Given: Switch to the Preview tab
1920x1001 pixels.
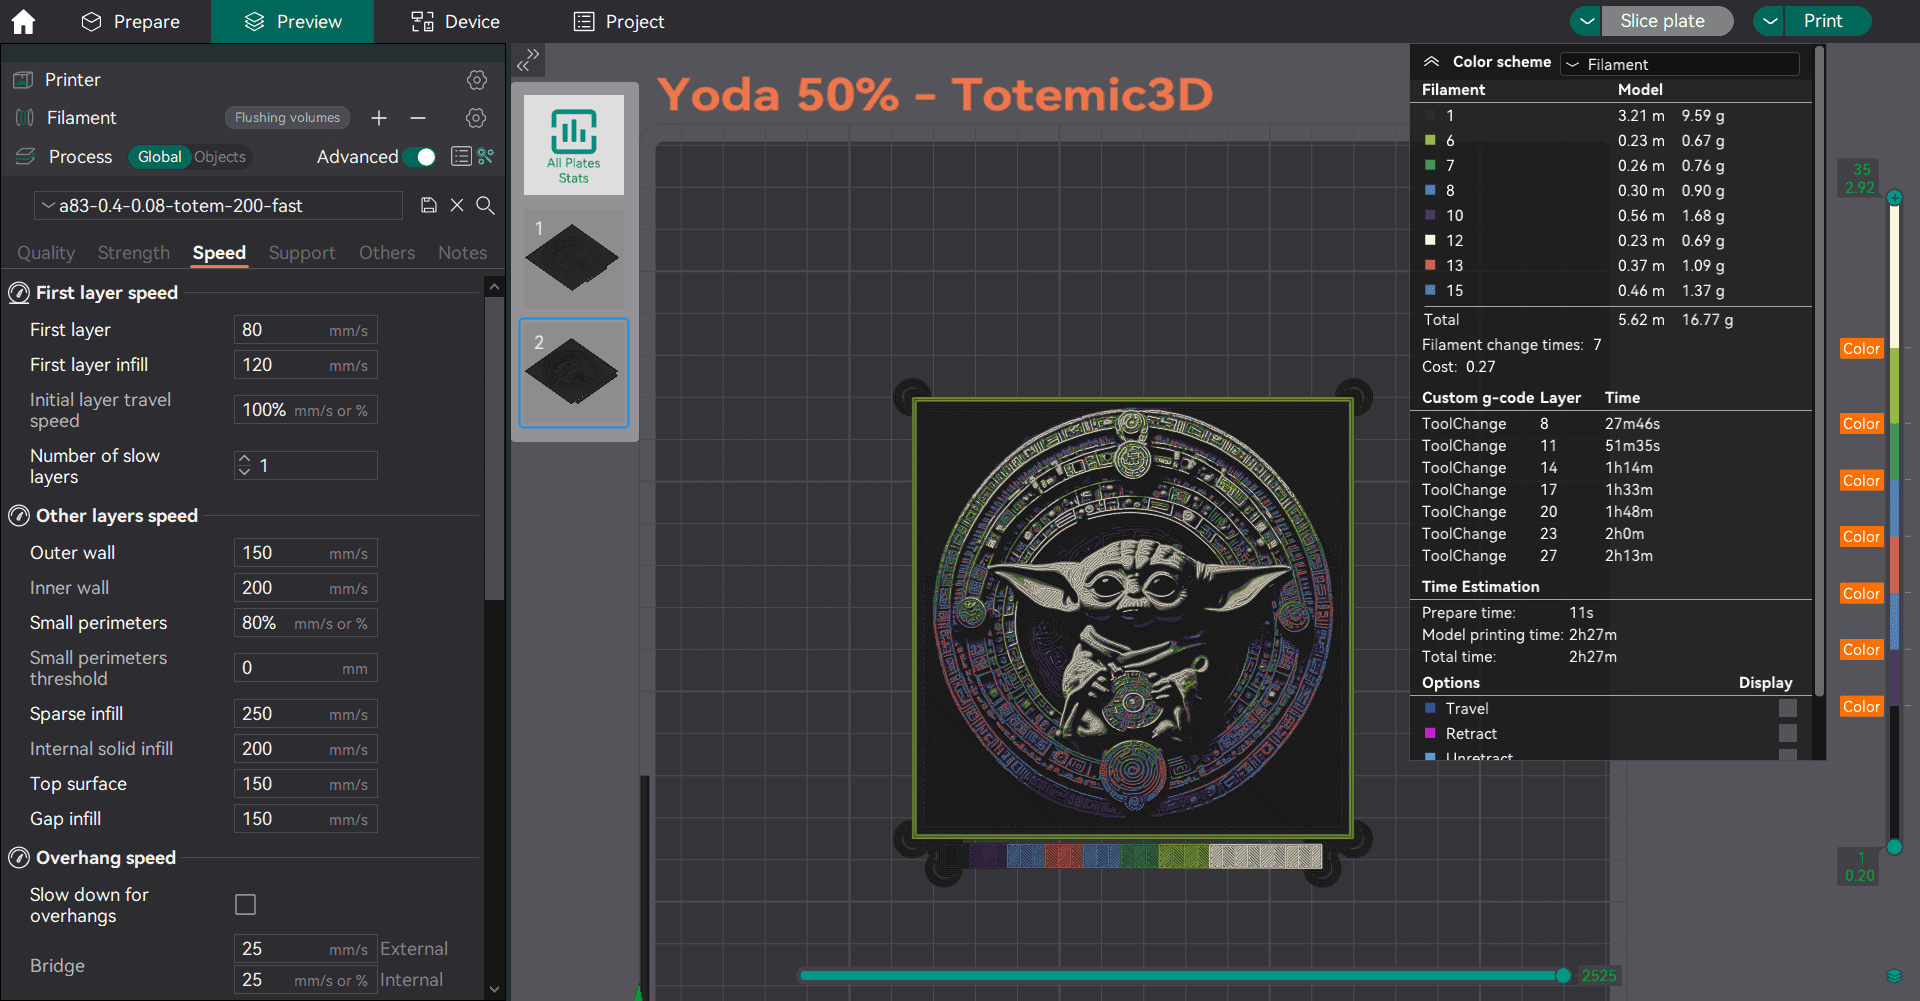Looking at the screenshot, I should [x=293, y=21].
